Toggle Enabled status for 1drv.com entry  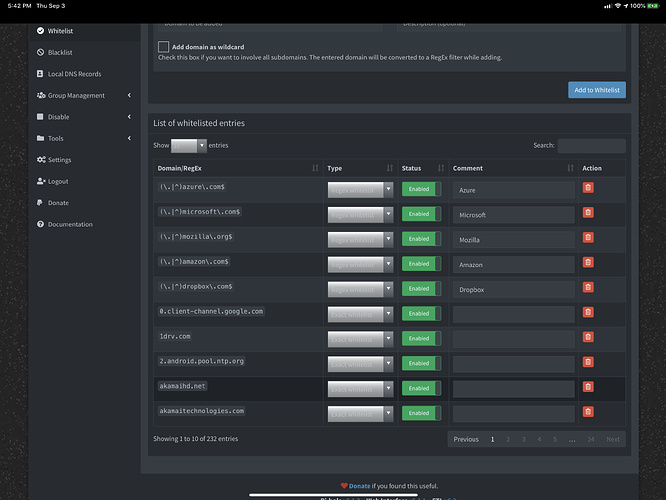click(x=421, y=339)
